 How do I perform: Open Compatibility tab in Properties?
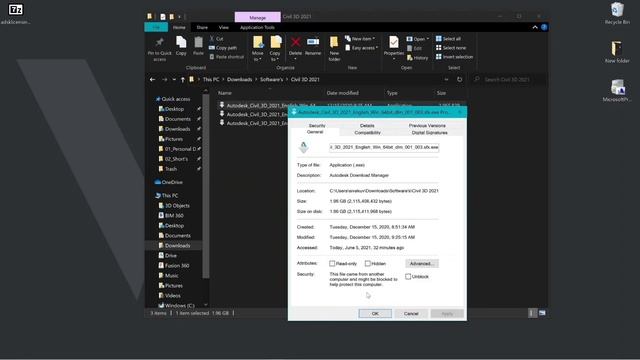coord(367,133)
